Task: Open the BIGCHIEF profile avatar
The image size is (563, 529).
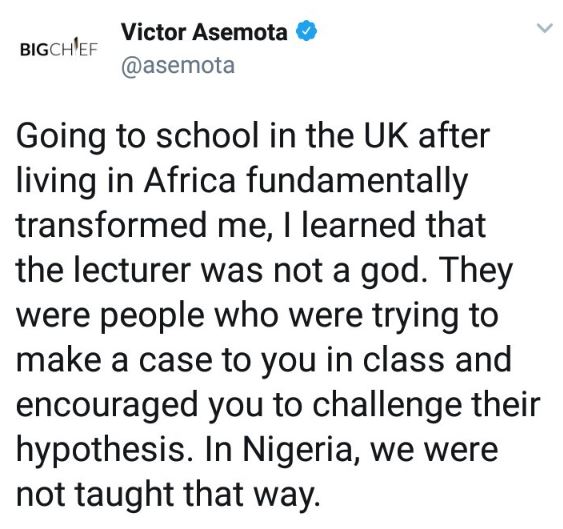Action: (x=59, y=48)
